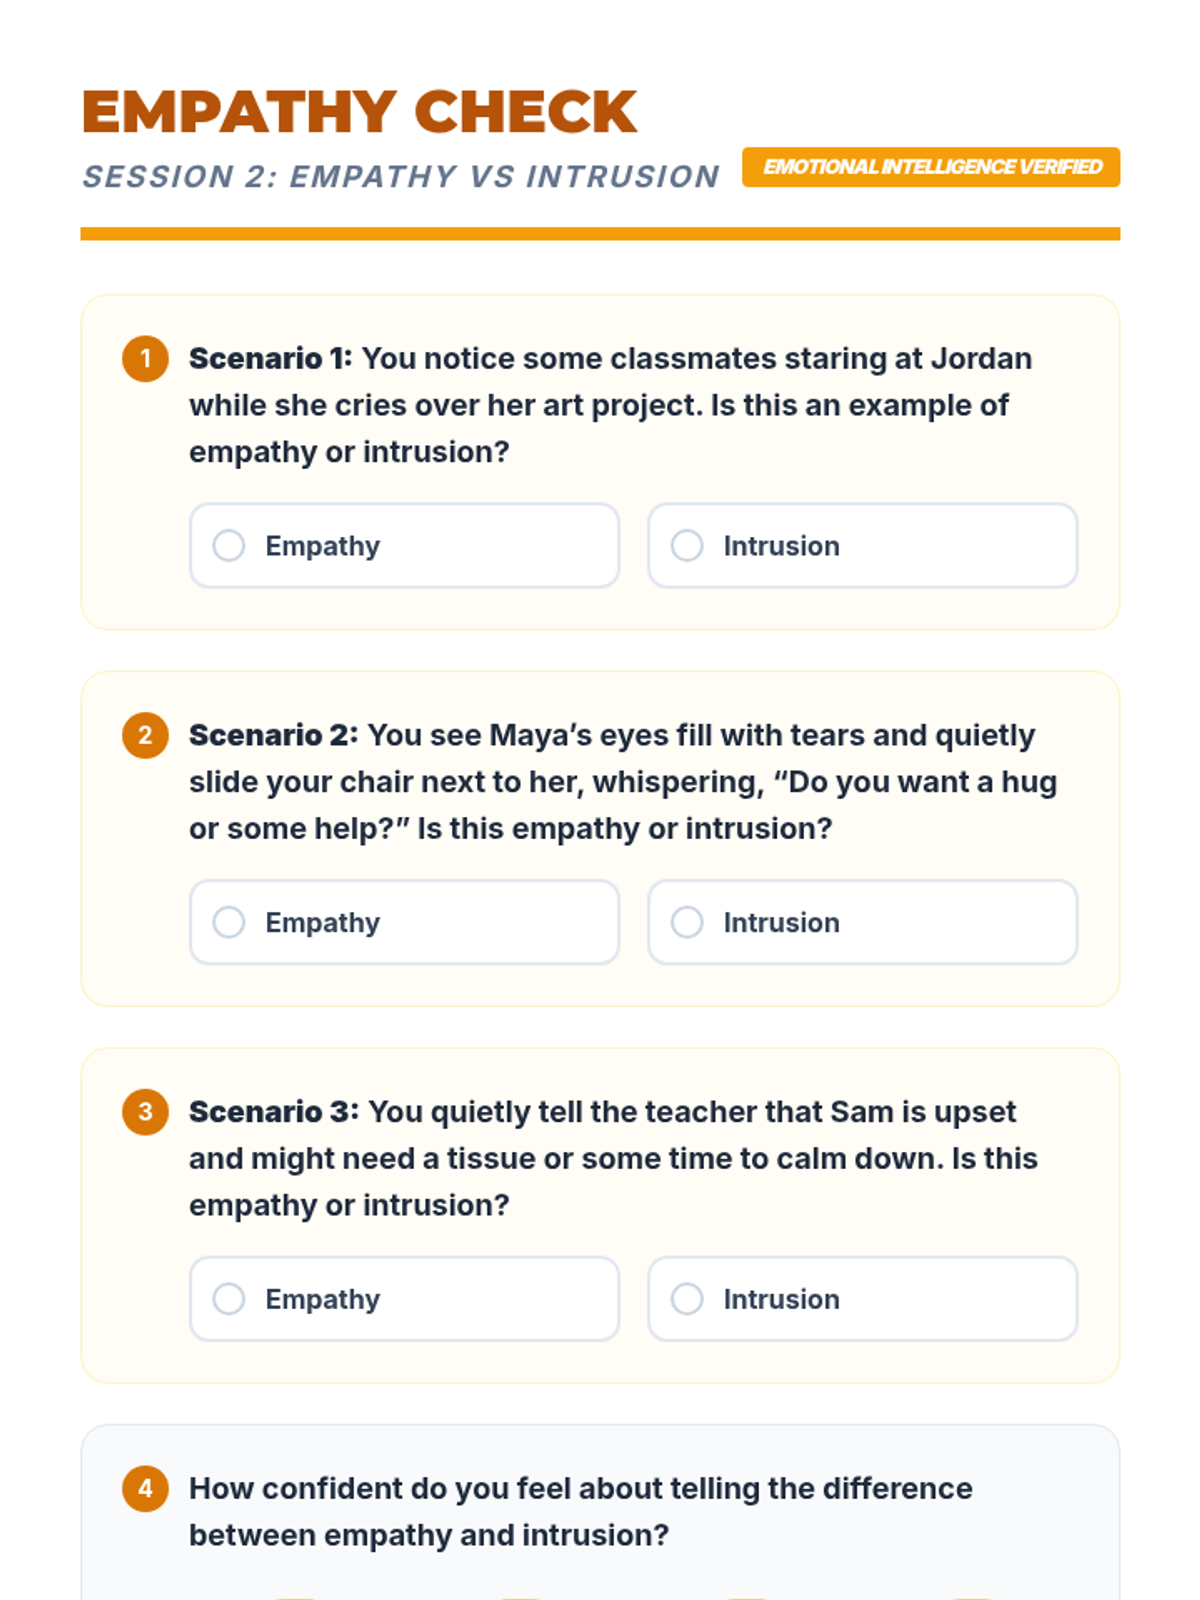Click the Emotional Intelligence Verified badge
Screen dimensions: 1200x1600
pyautogui.click(x=931, y=167)
